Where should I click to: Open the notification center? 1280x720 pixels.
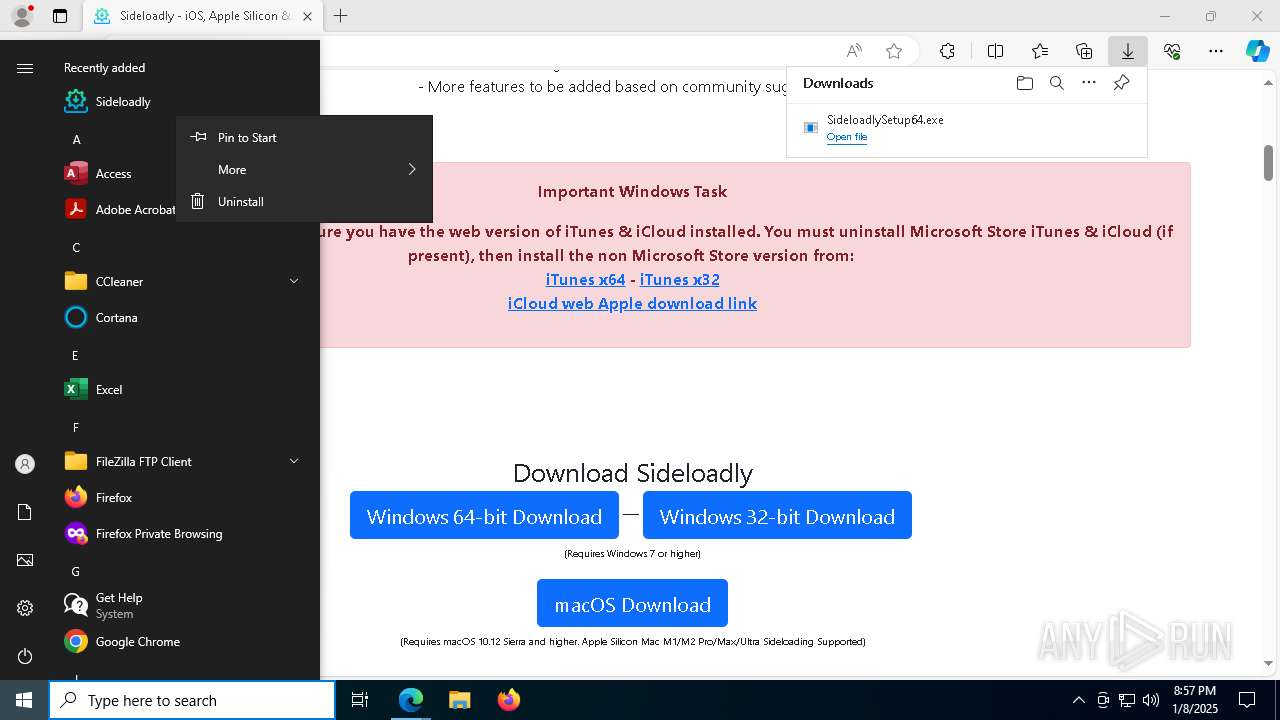tap(1247, 700)
